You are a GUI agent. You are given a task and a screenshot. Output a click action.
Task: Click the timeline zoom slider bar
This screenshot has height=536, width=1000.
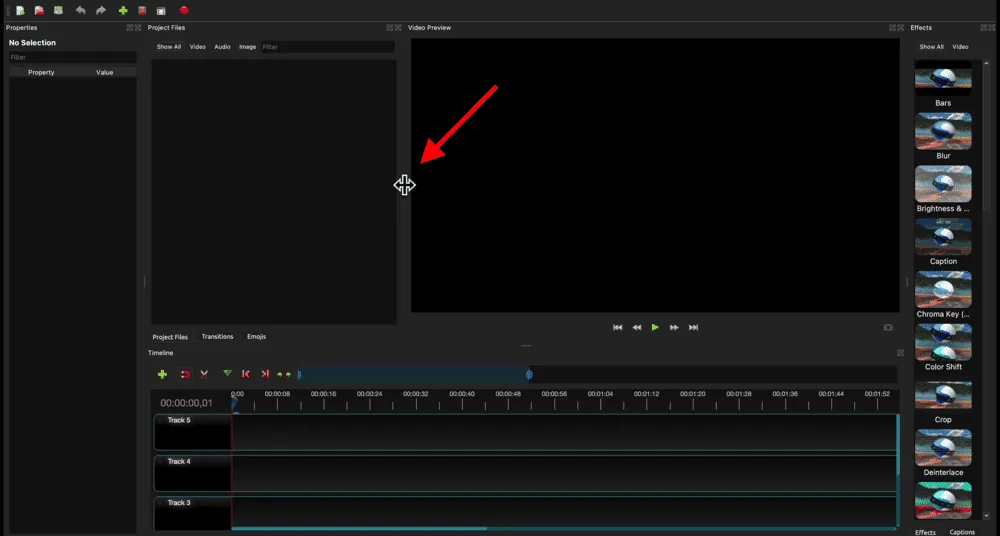tap(414, 374)
